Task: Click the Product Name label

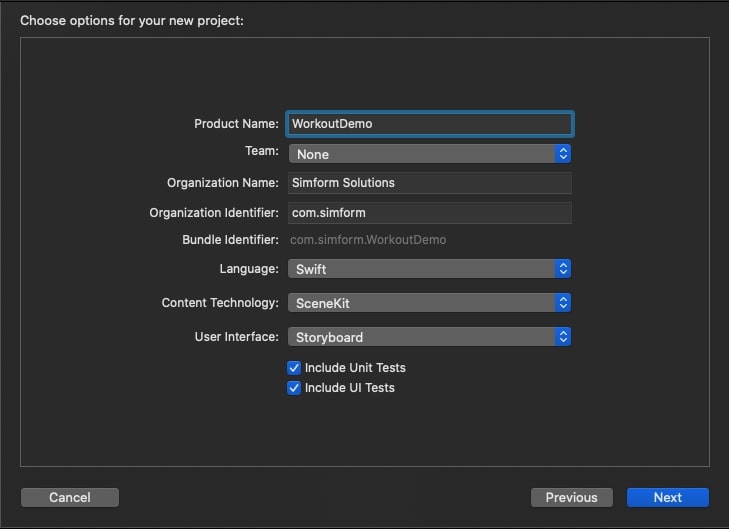Action: [236, 124]
